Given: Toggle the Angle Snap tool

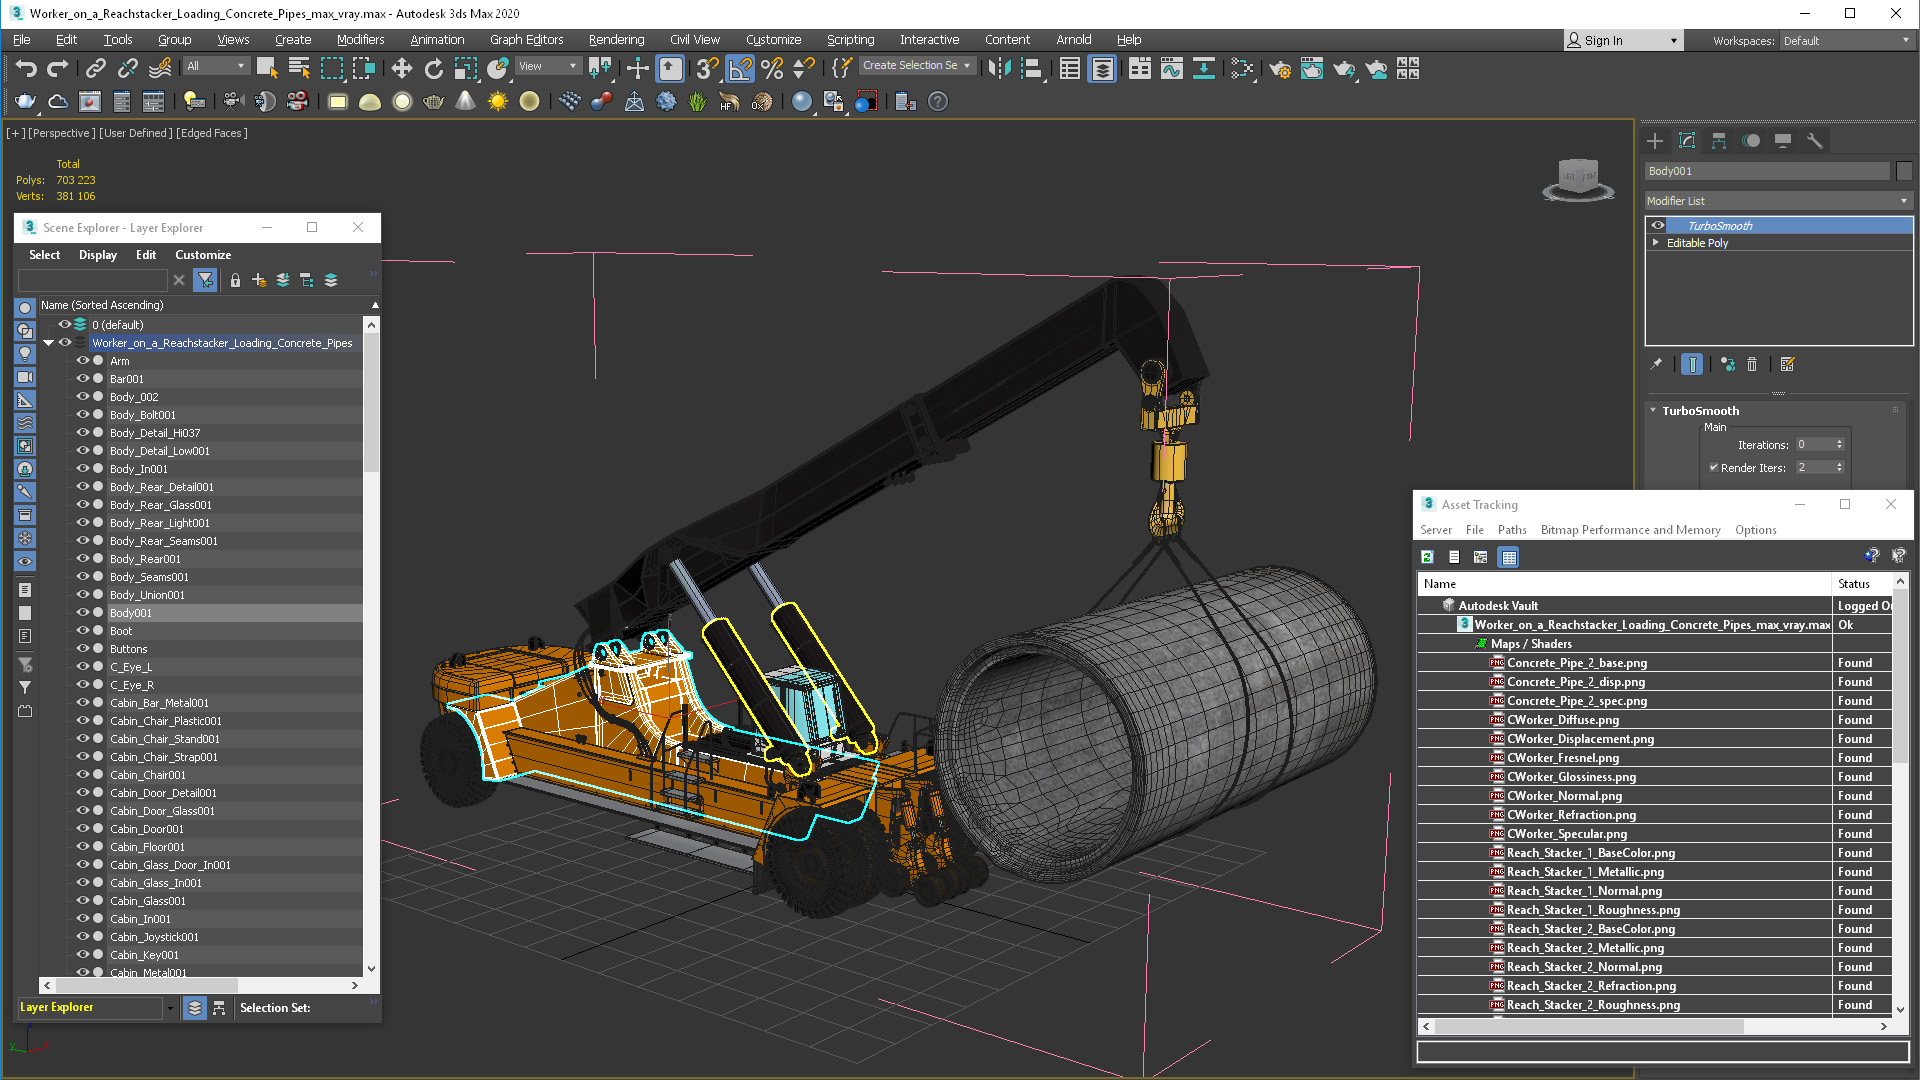Looking at the screenshot, I should [740, 68].
